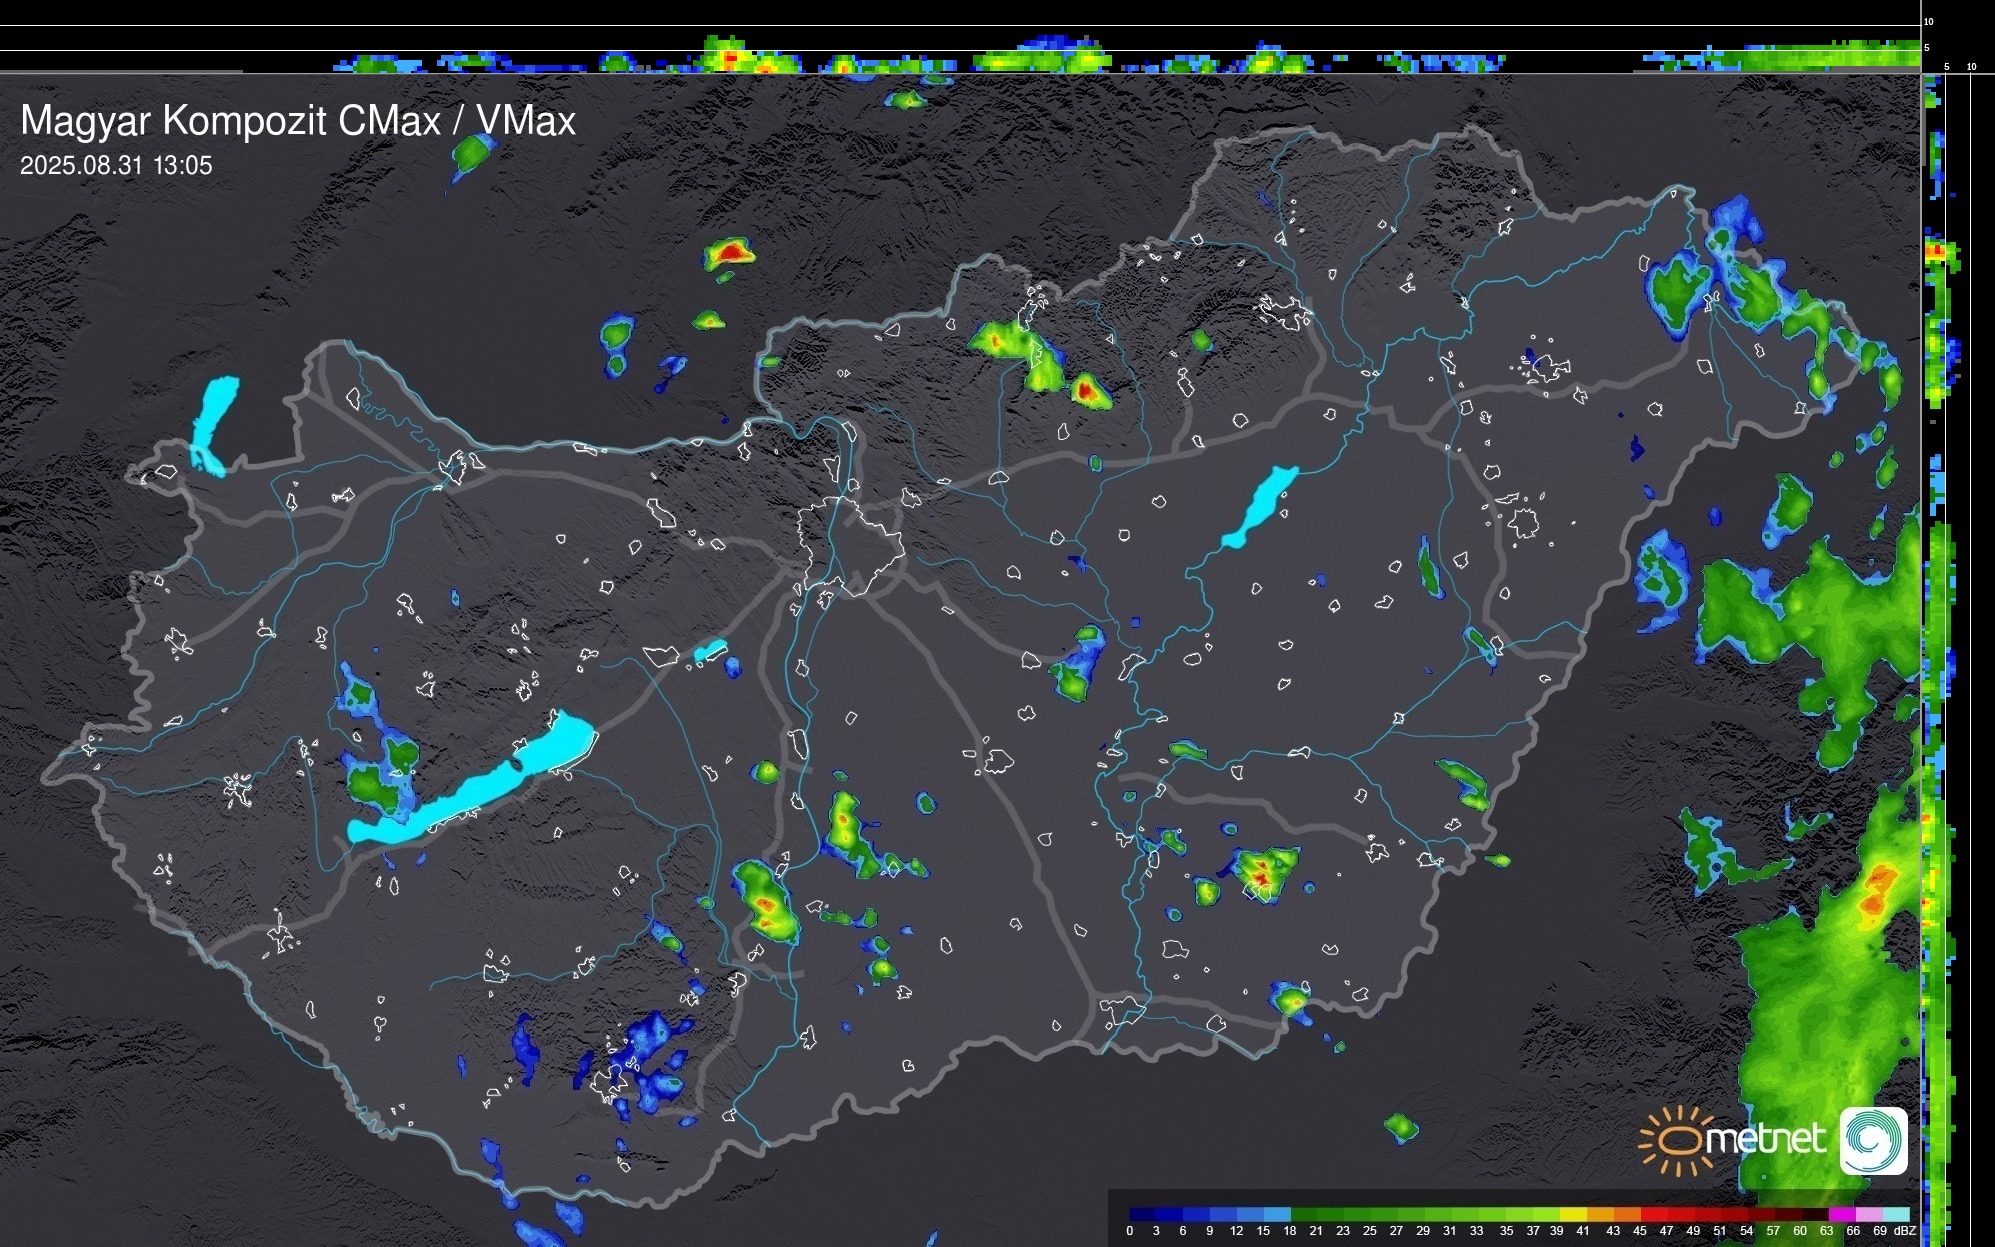The height and width of the screenshot is (1247, 1995).
Task: Click the isolated red storm cell north of border
Action: 730,252
